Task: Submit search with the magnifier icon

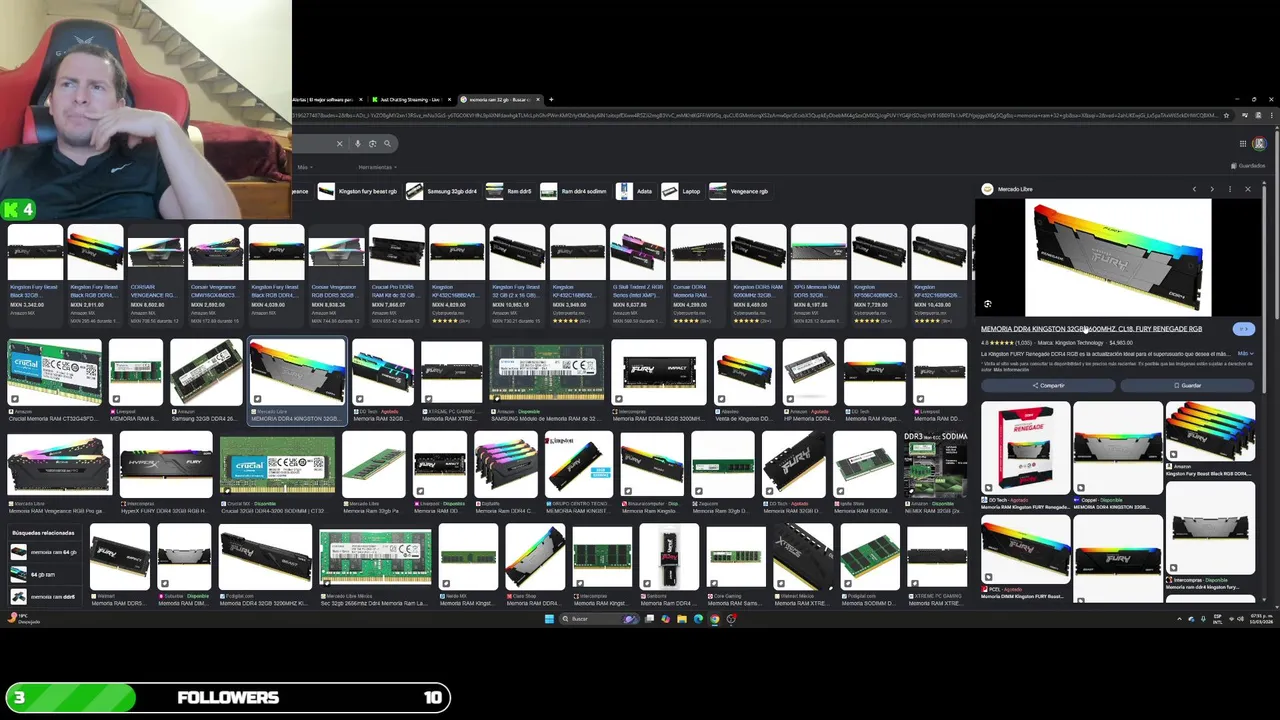Action: point(387,143)
